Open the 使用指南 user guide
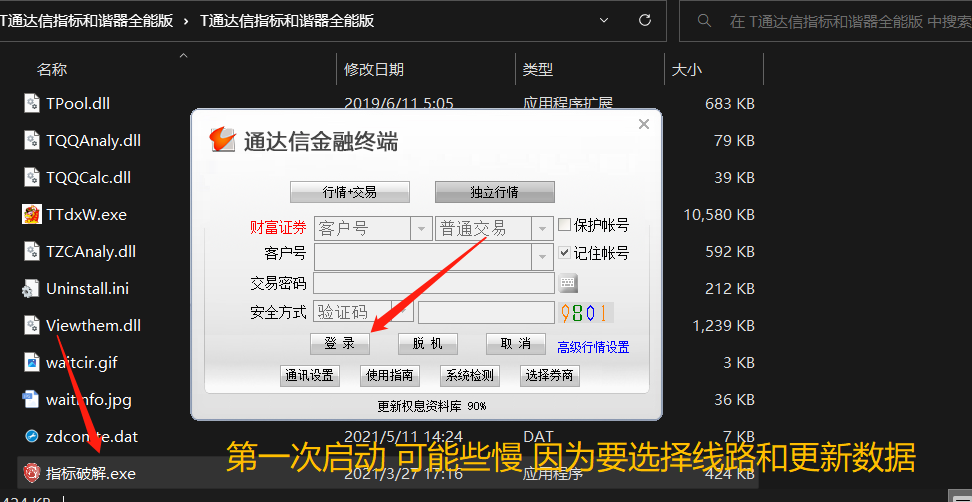The height and width of the screenshot is (502, 972). click(390, 375)
